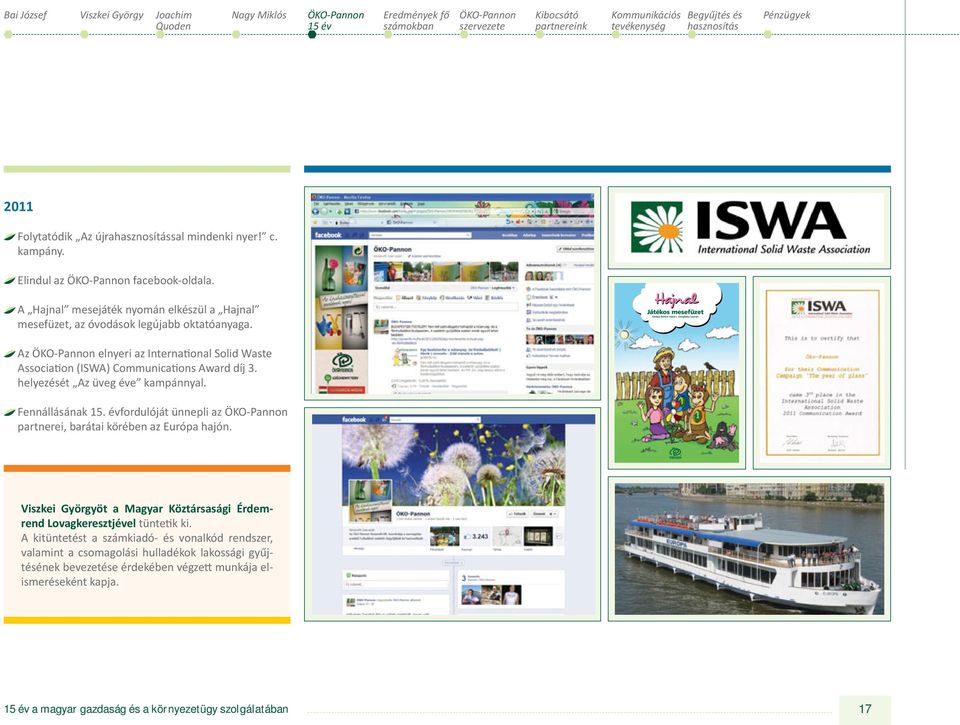The height and width of the screenshot is (725, 960).
Task: Click the leaf bullet beside Elindul az ÖKO-Pannon facebook-oldala
Action: click(x=9, y=281)
